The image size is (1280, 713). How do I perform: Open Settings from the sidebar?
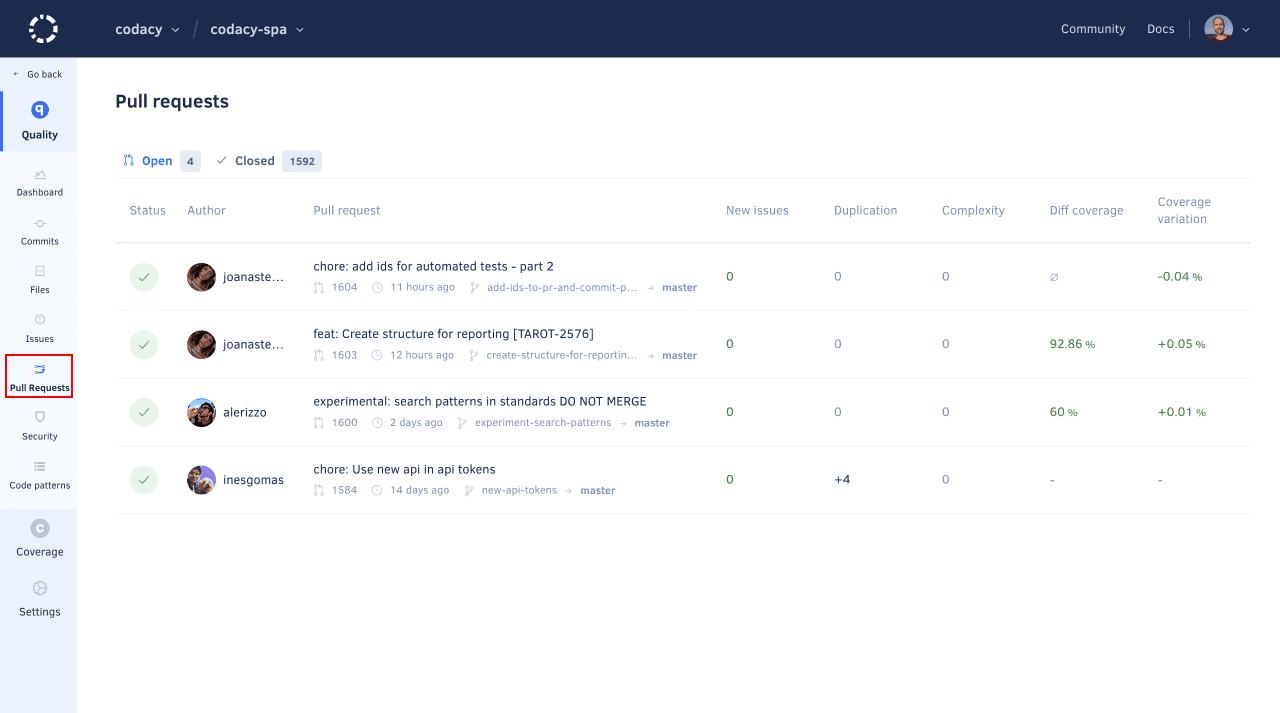(39, 600)
